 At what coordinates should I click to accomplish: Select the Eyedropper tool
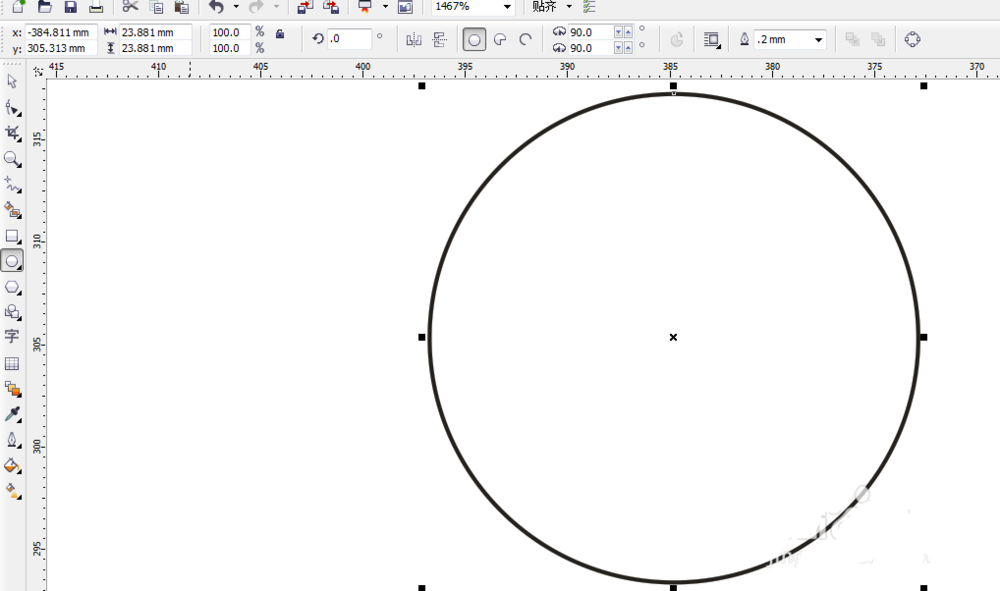[12, 415]
